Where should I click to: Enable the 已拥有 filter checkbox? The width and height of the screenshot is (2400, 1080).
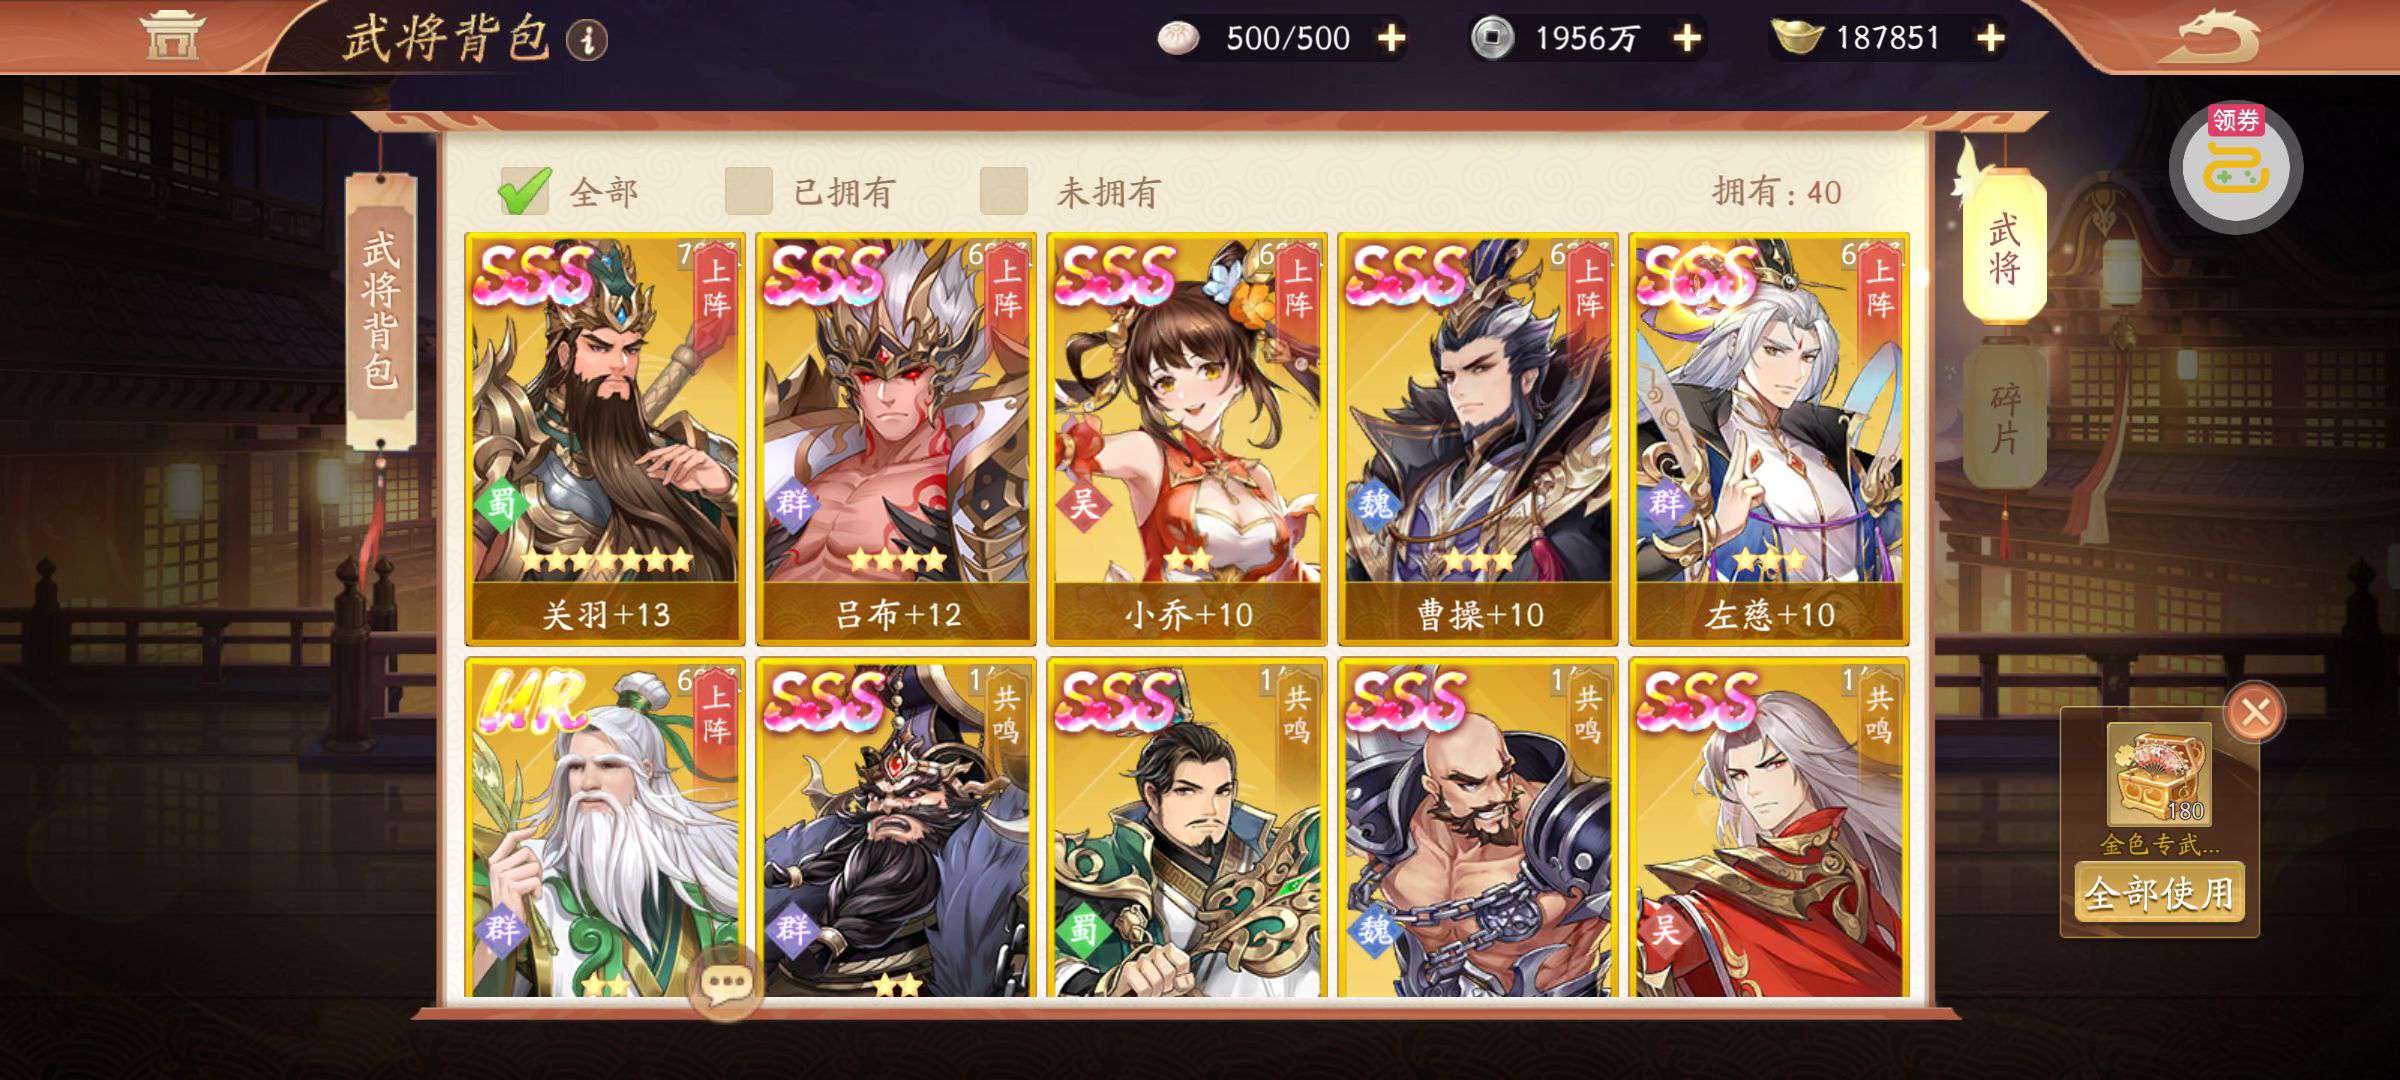[x=749, y=191]
